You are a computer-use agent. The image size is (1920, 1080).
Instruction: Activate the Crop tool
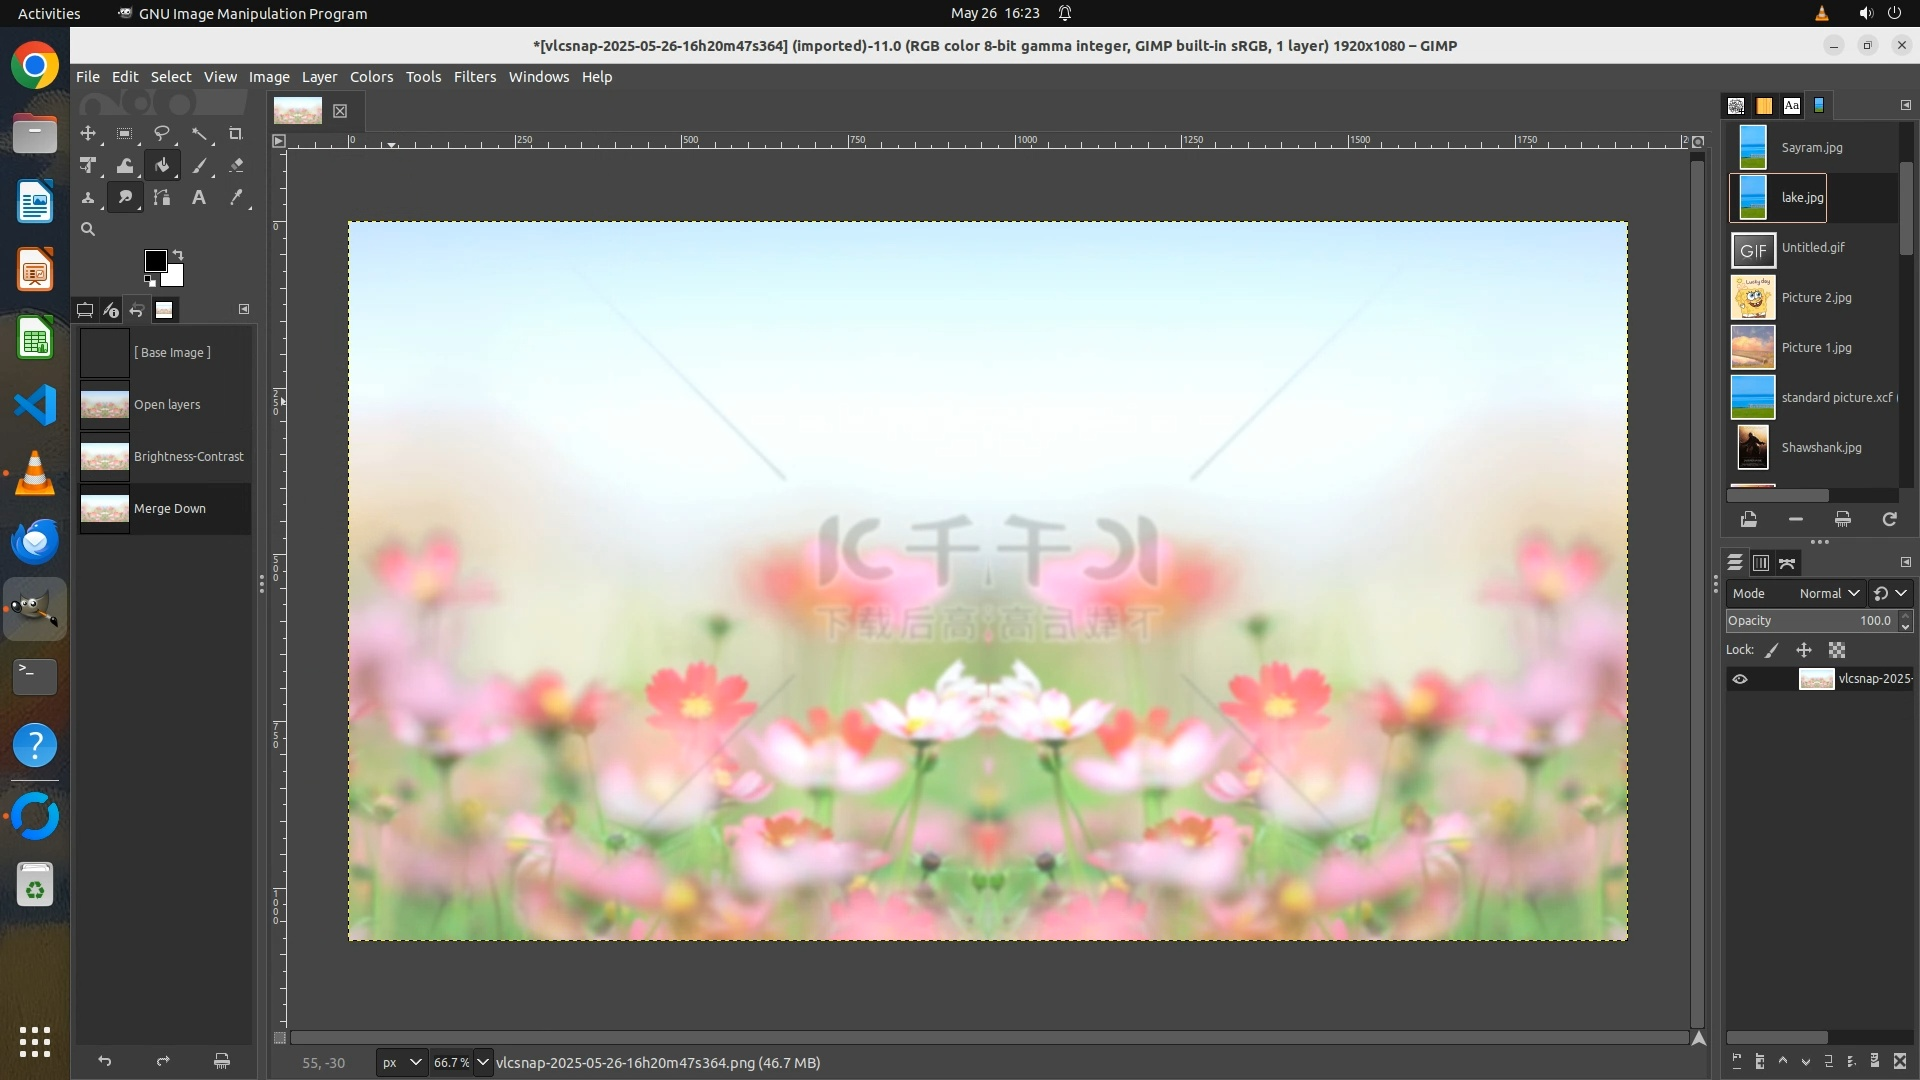236,133
